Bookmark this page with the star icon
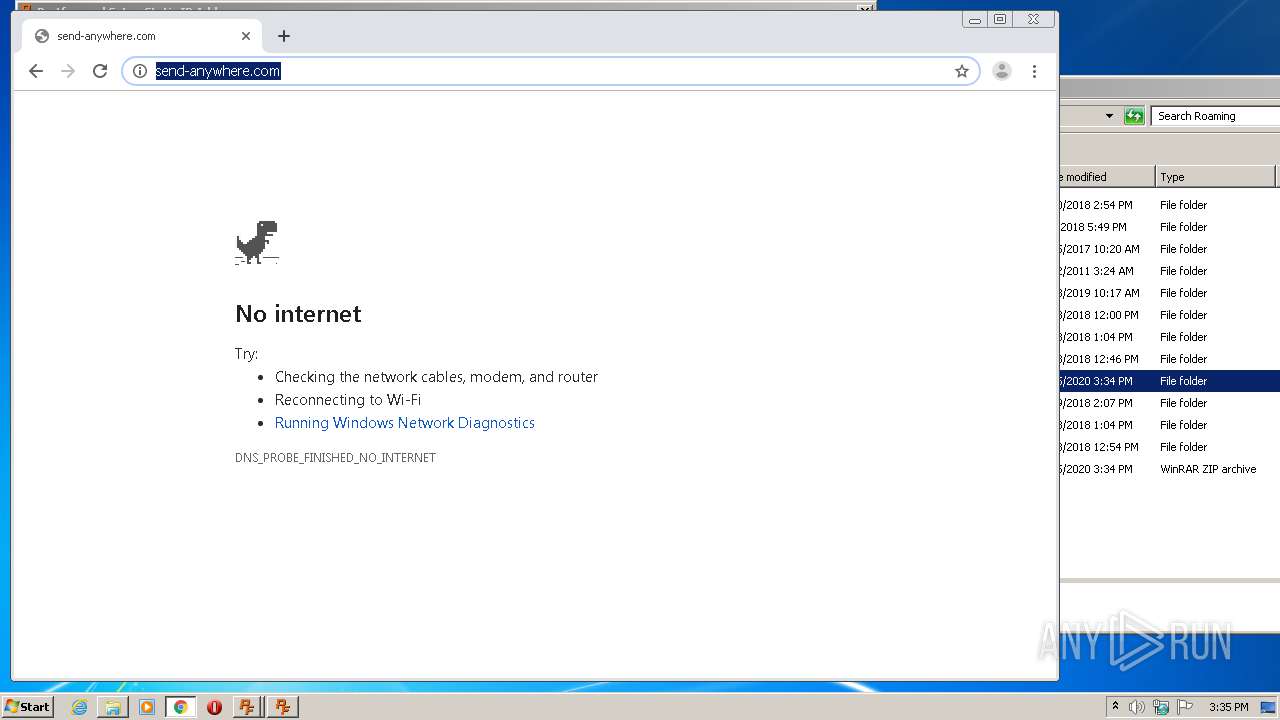This screenshot has width=1280, height=720. pyautogui.click(x=962, y=71)
